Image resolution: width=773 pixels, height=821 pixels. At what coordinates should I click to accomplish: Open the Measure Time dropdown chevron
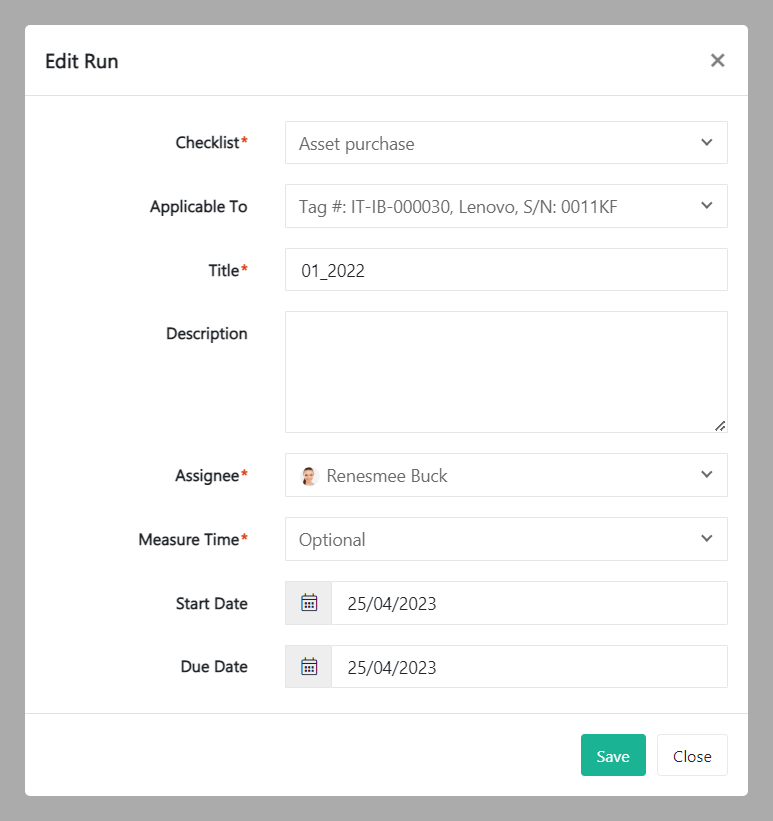click(706, 539)
